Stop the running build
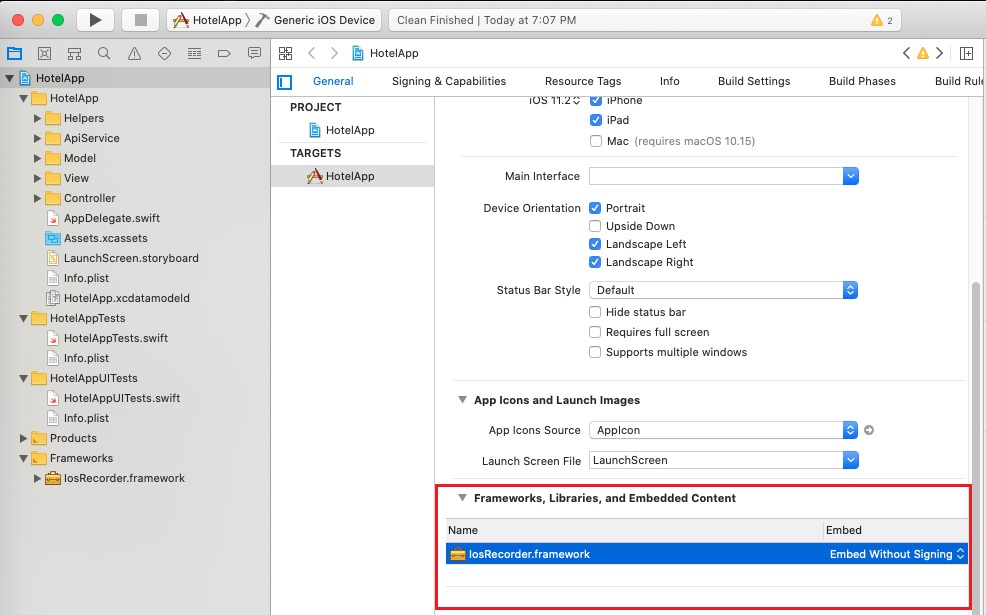986x615 pixels. 141,20
